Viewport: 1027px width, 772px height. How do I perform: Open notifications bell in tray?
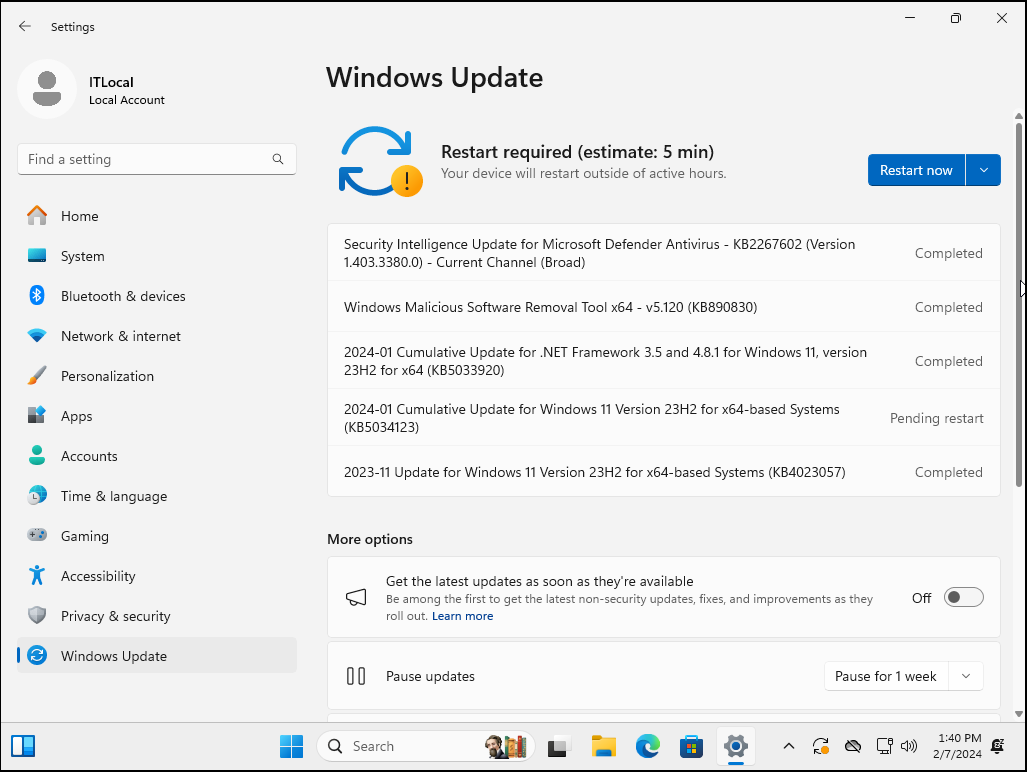998,746
